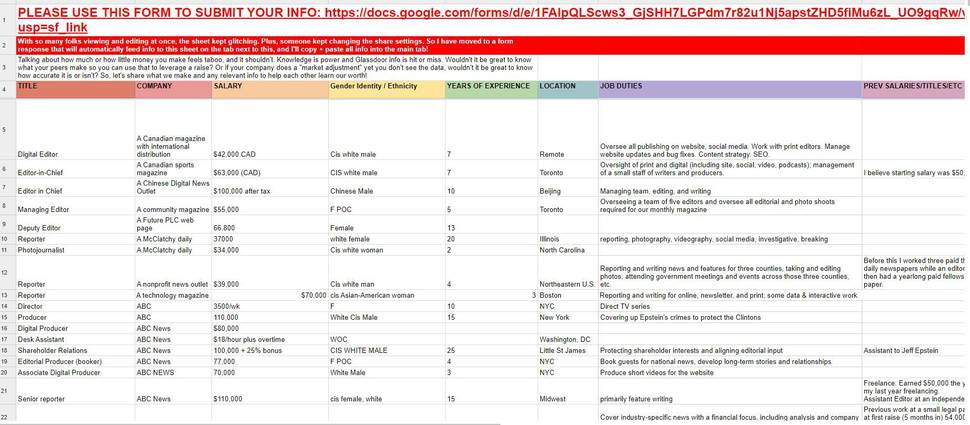Click the '$18/hour plus overtime' cell

(270, 340)
